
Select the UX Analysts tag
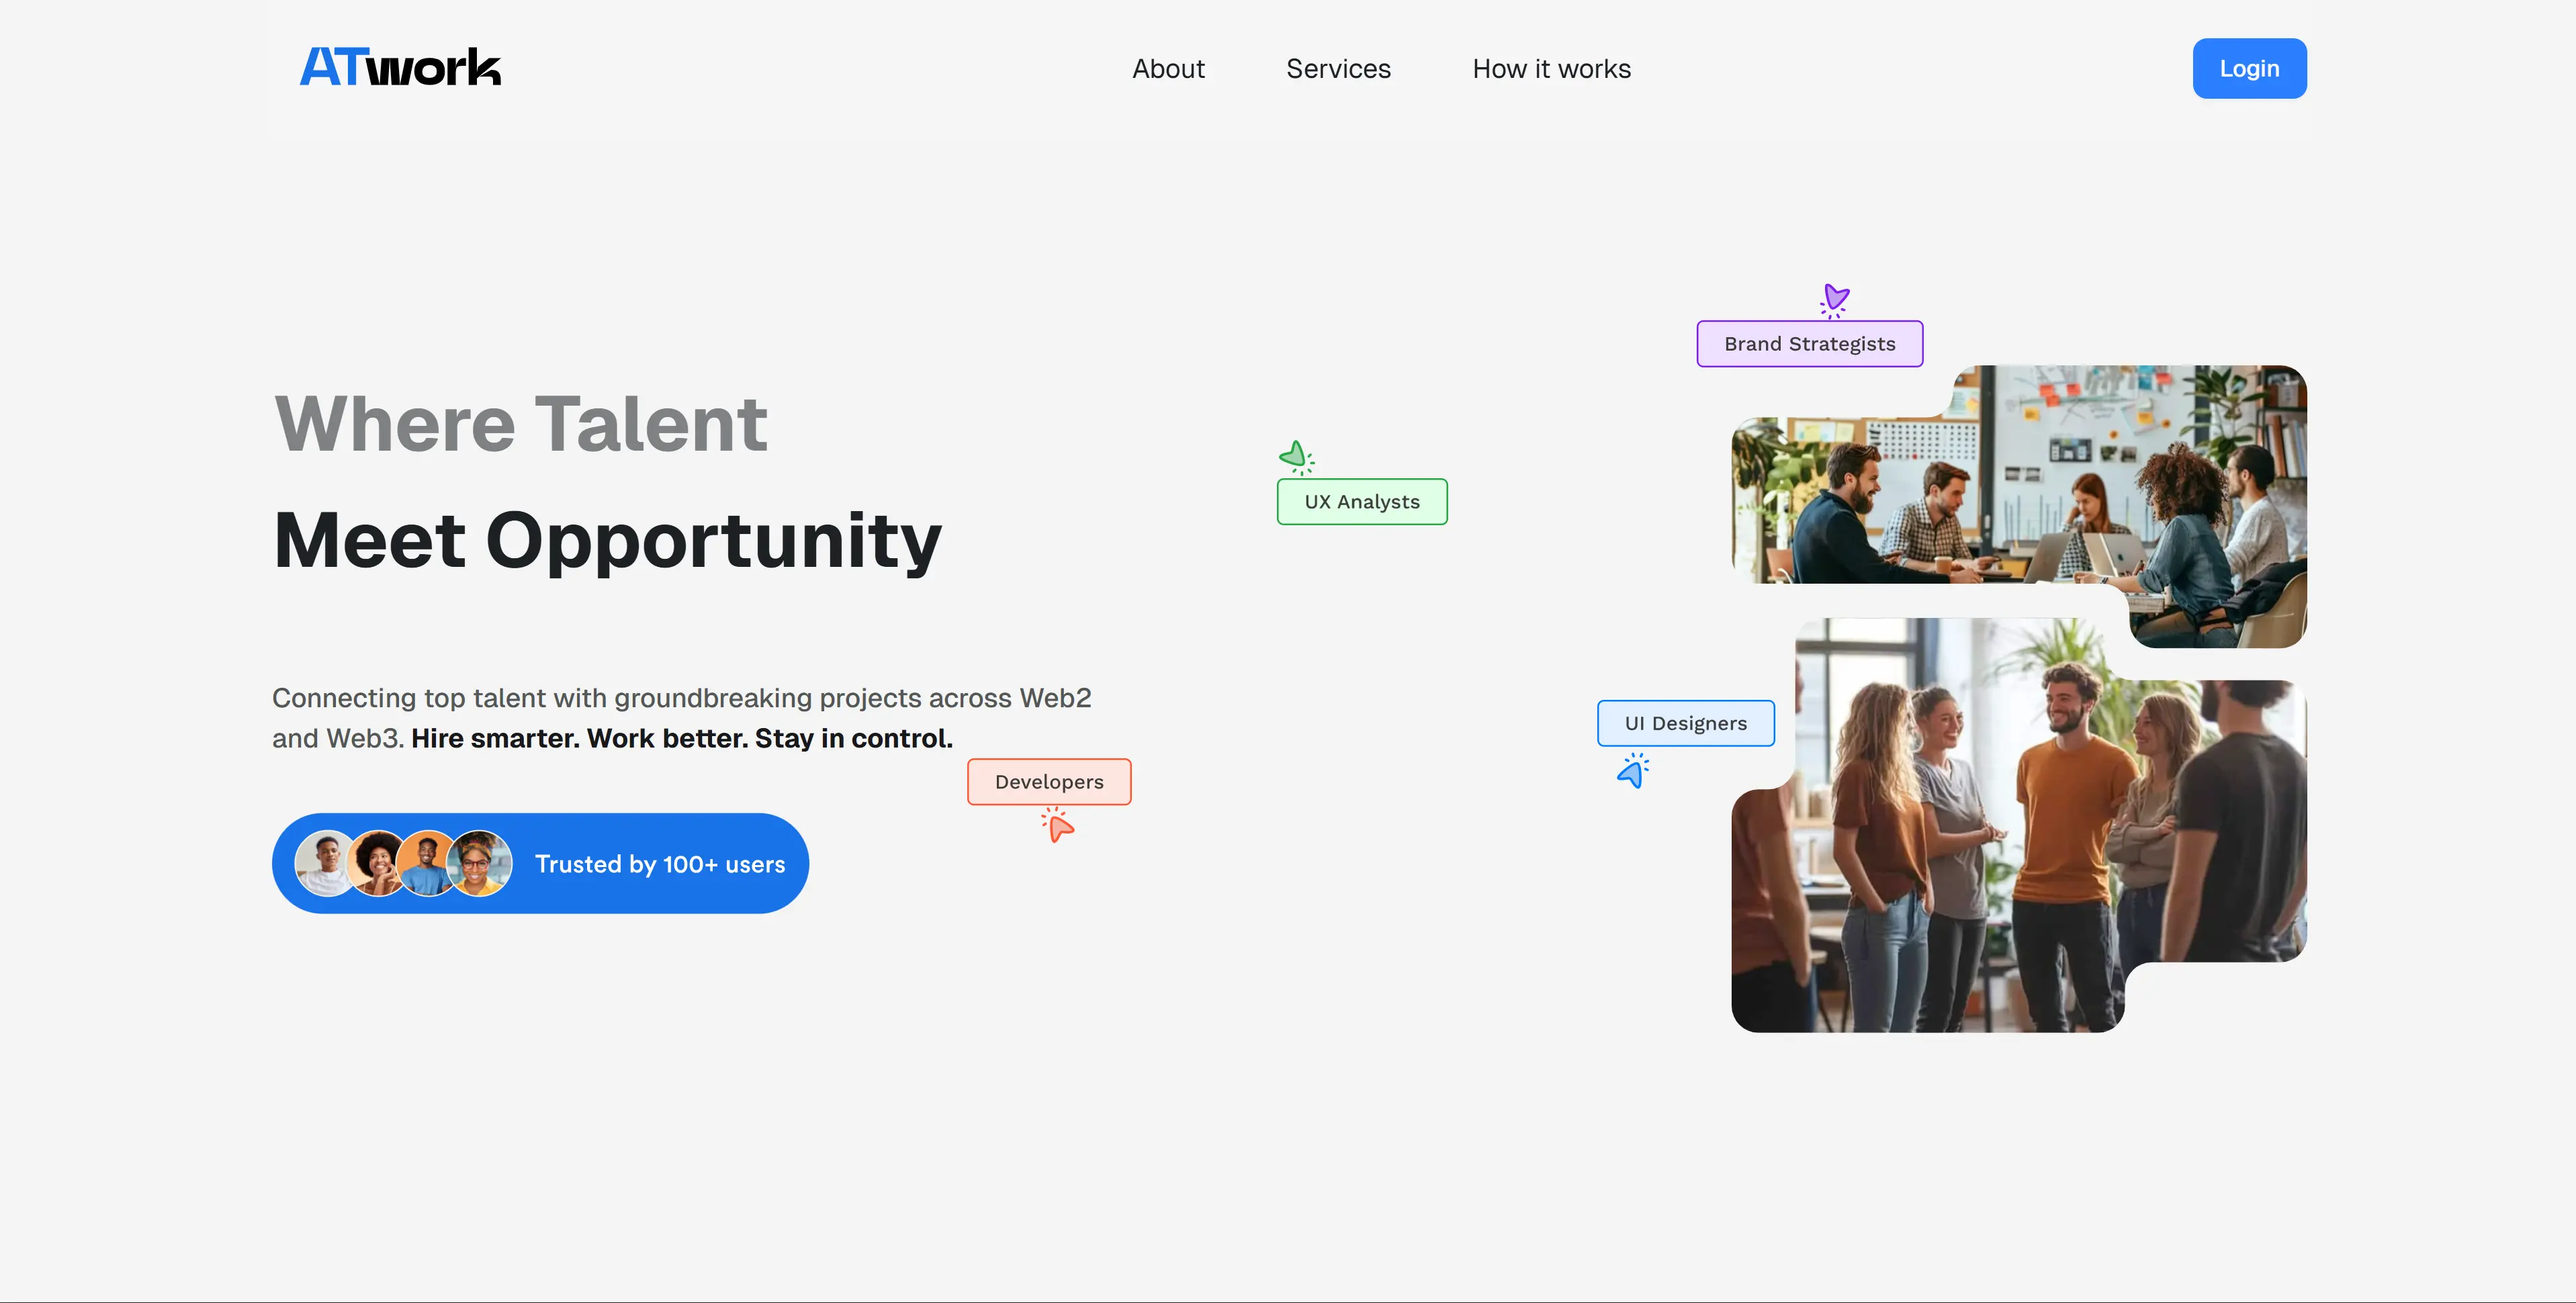click(1362, 502)
